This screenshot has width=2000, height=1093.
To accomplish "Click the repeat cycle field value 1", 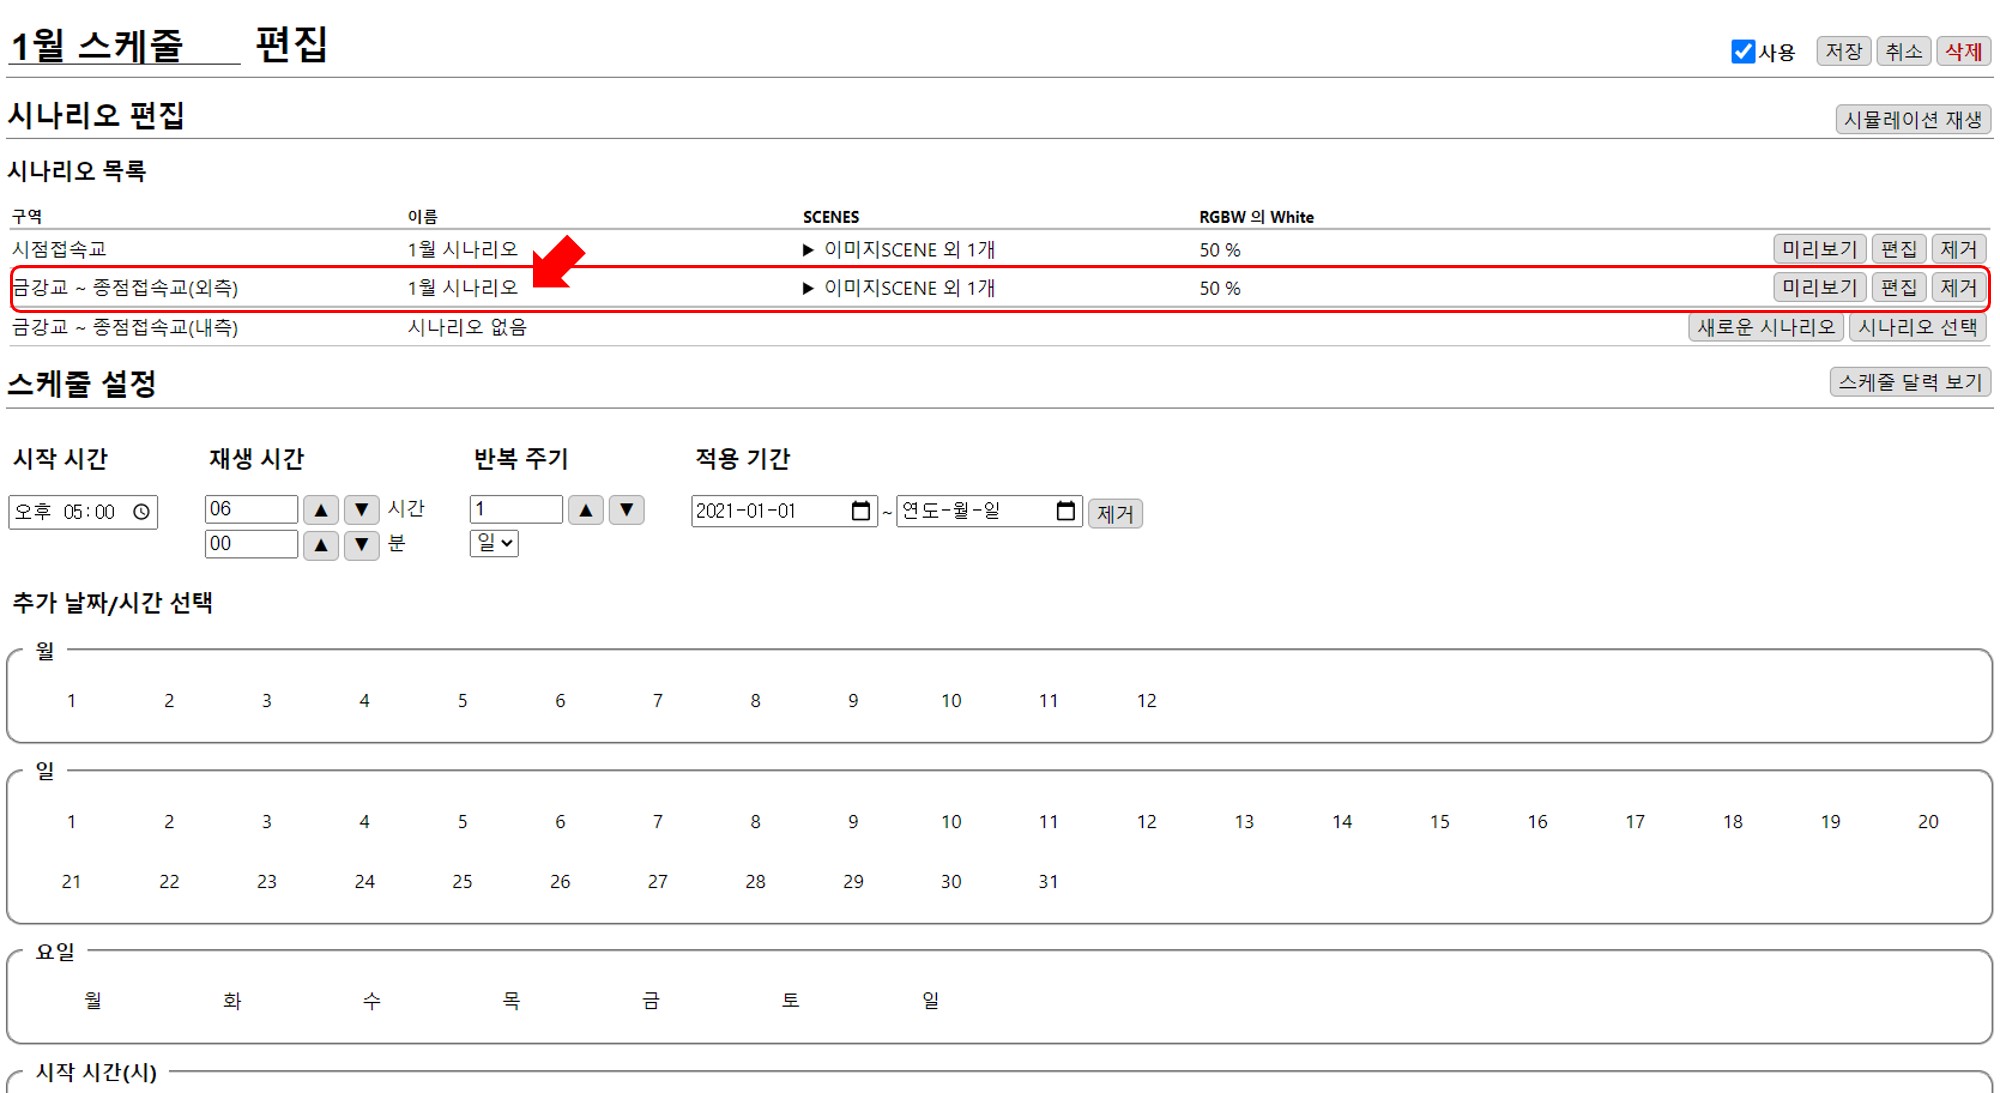I will tap(516, 509).
